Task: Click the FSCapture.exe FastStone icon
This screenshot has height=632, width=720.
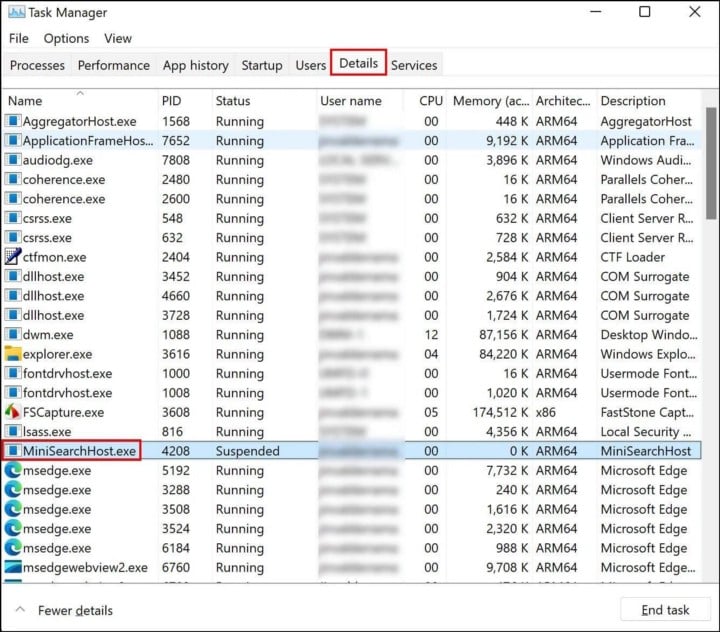Action: [13, 412]
